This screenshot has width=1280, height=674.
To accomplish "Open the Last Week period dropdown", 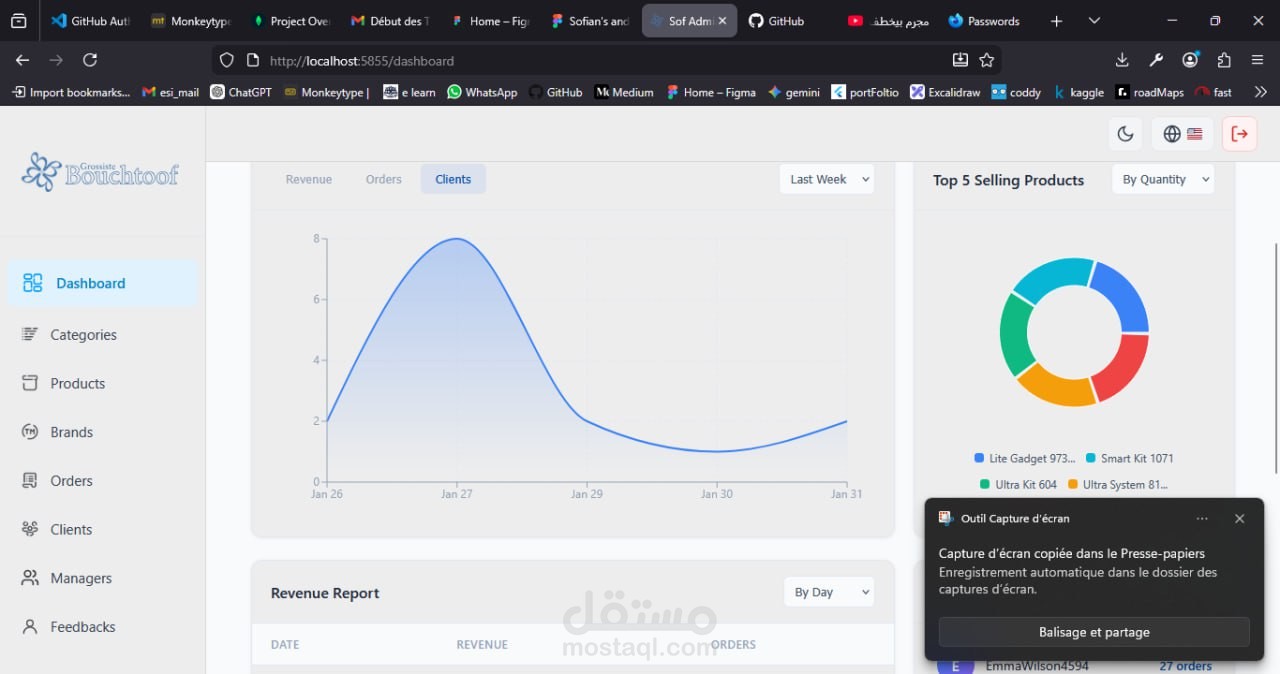I will (x=826, y=179).
